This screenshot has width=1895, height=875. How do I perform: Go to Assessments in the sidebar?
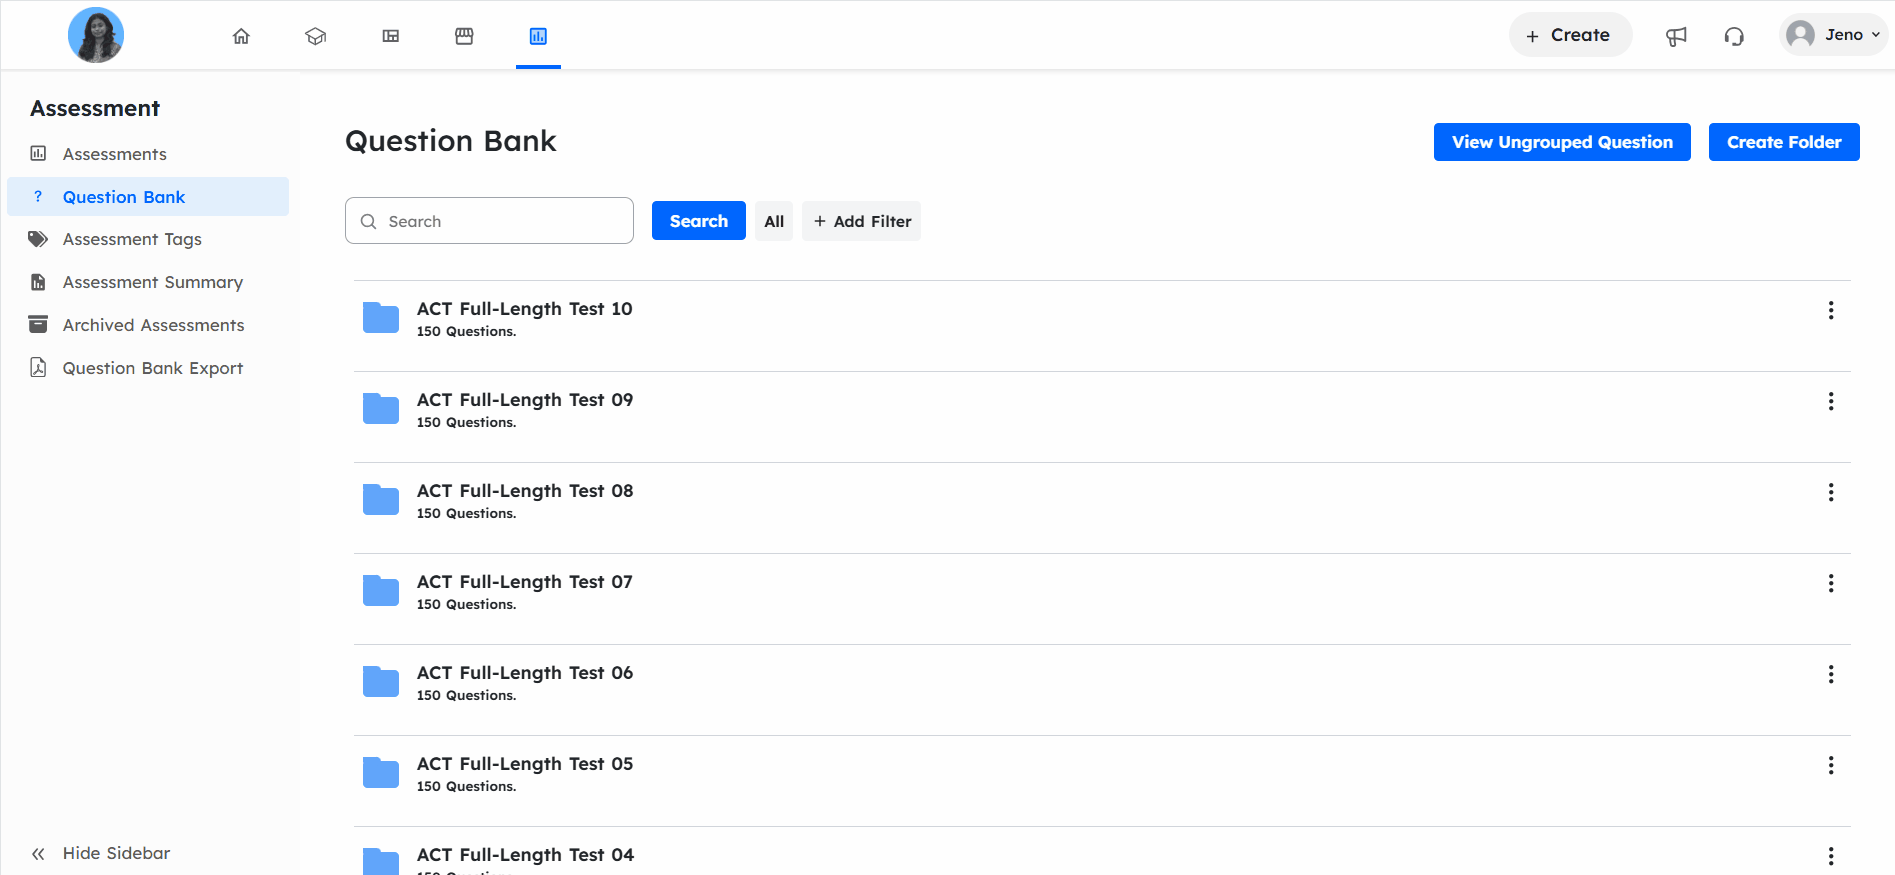(148, 154)
